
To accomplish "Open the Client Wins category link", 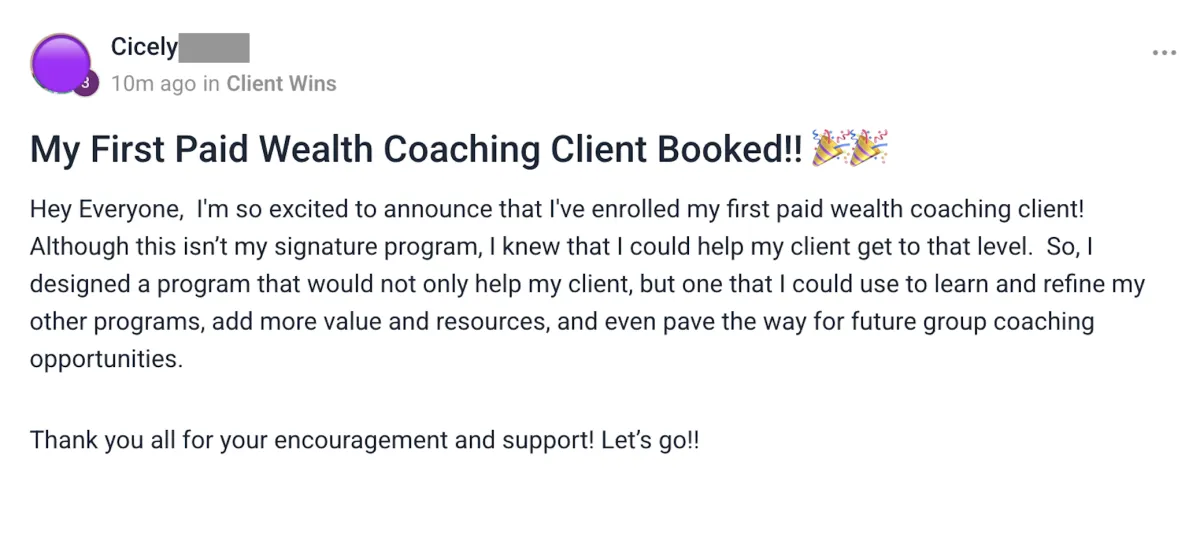I will (281, 84).
